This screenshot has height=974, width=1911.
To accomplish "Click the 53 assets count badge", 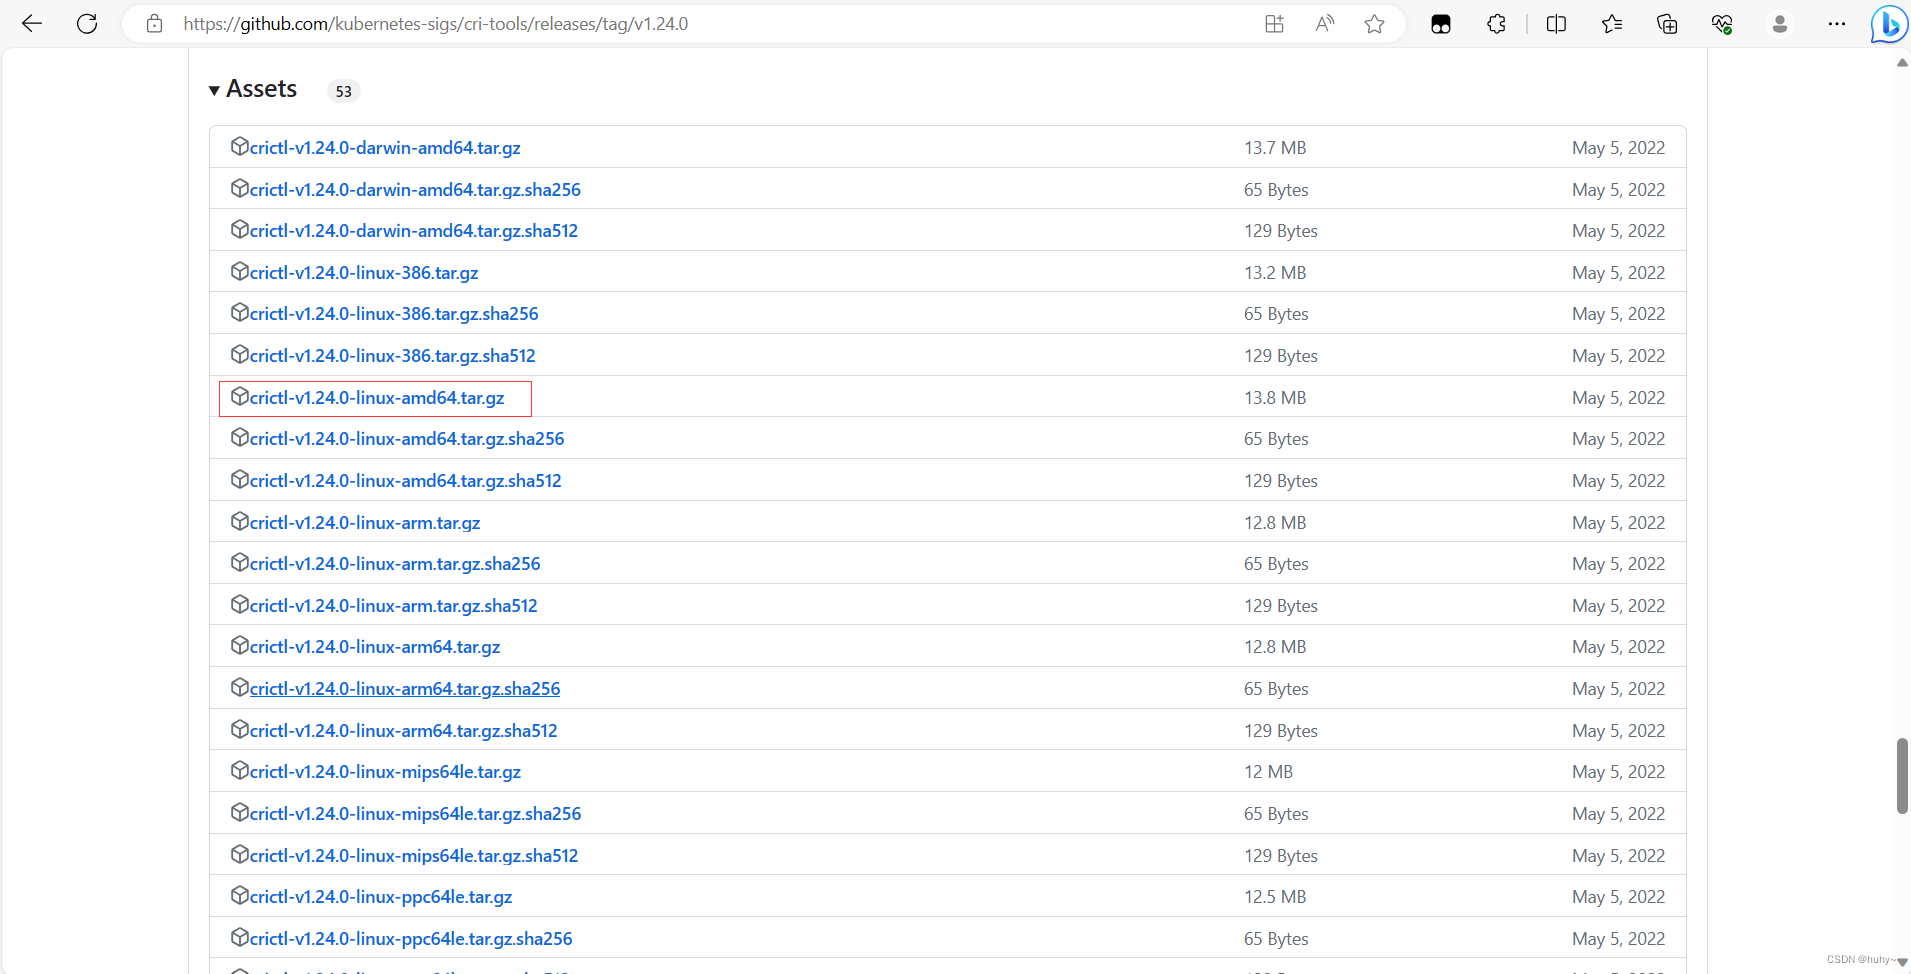I will click(344, 91).
